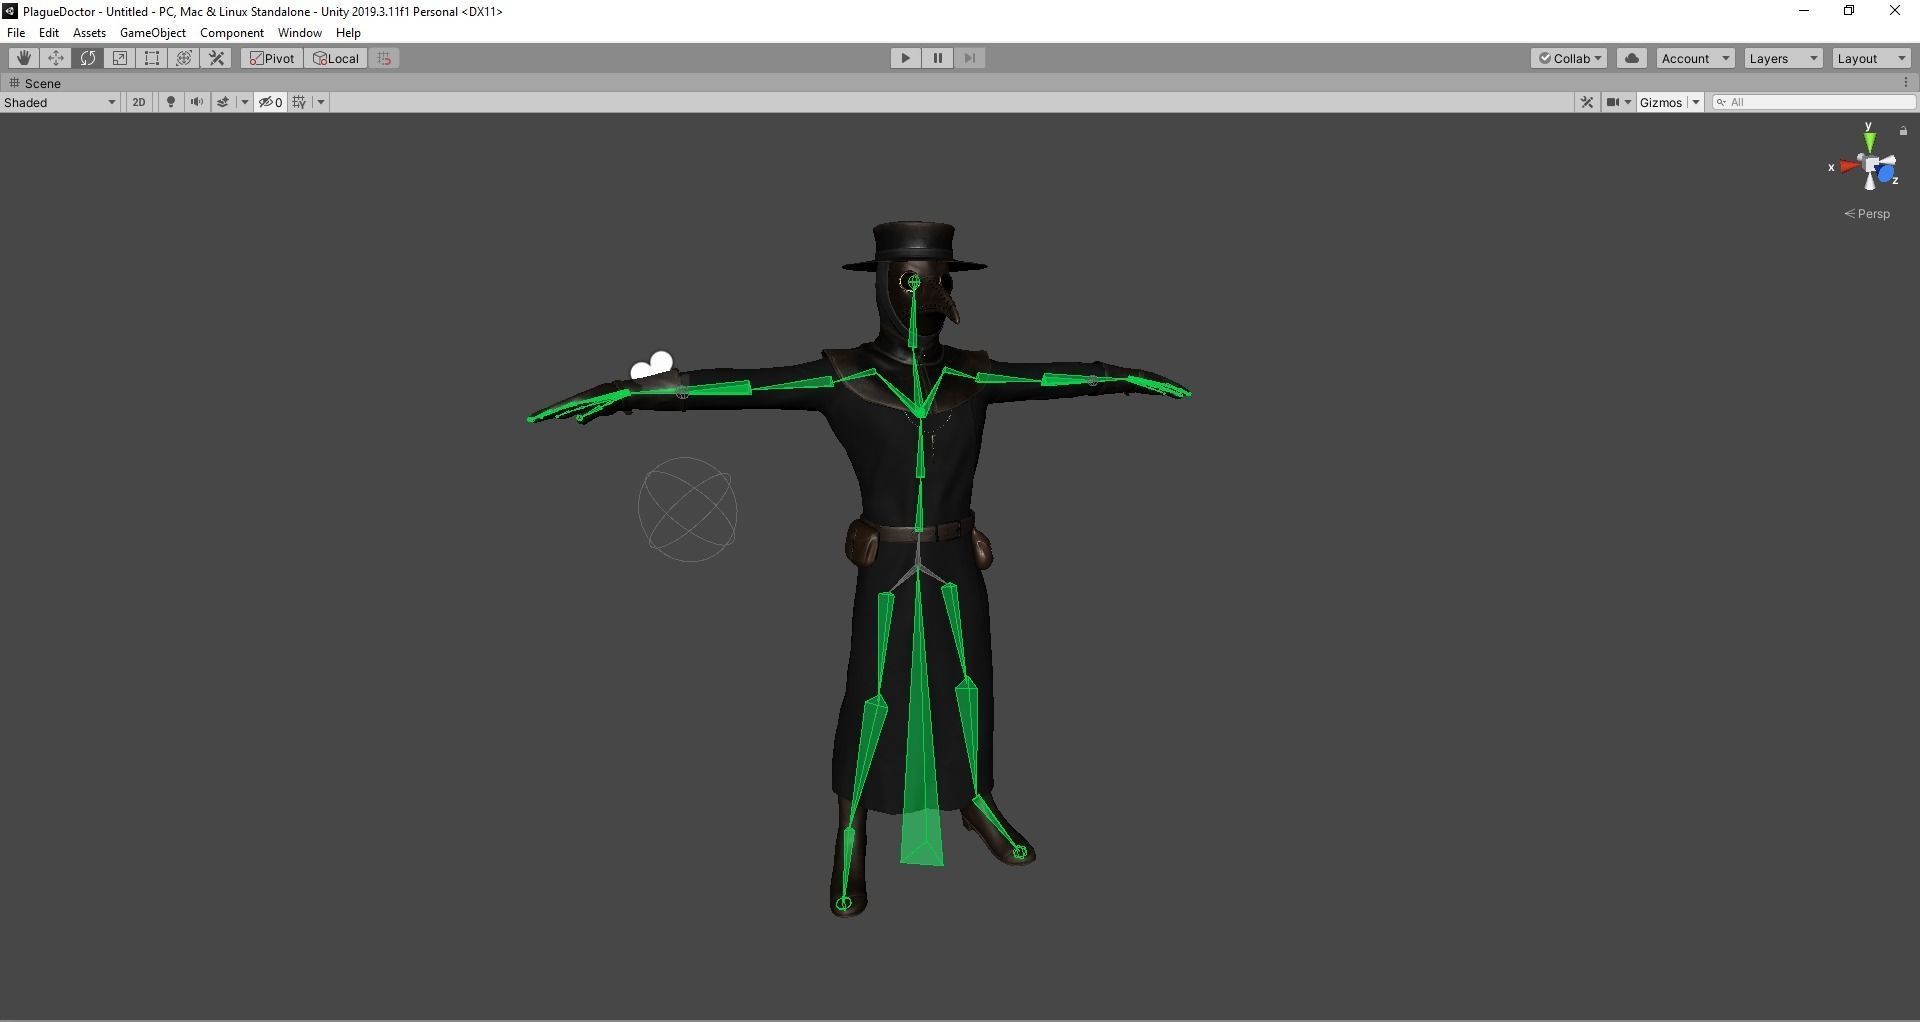Open the cloud Services button
Viewport: 1920px width, 1022px height.
pyautogui.click(x=1632, y=58)
